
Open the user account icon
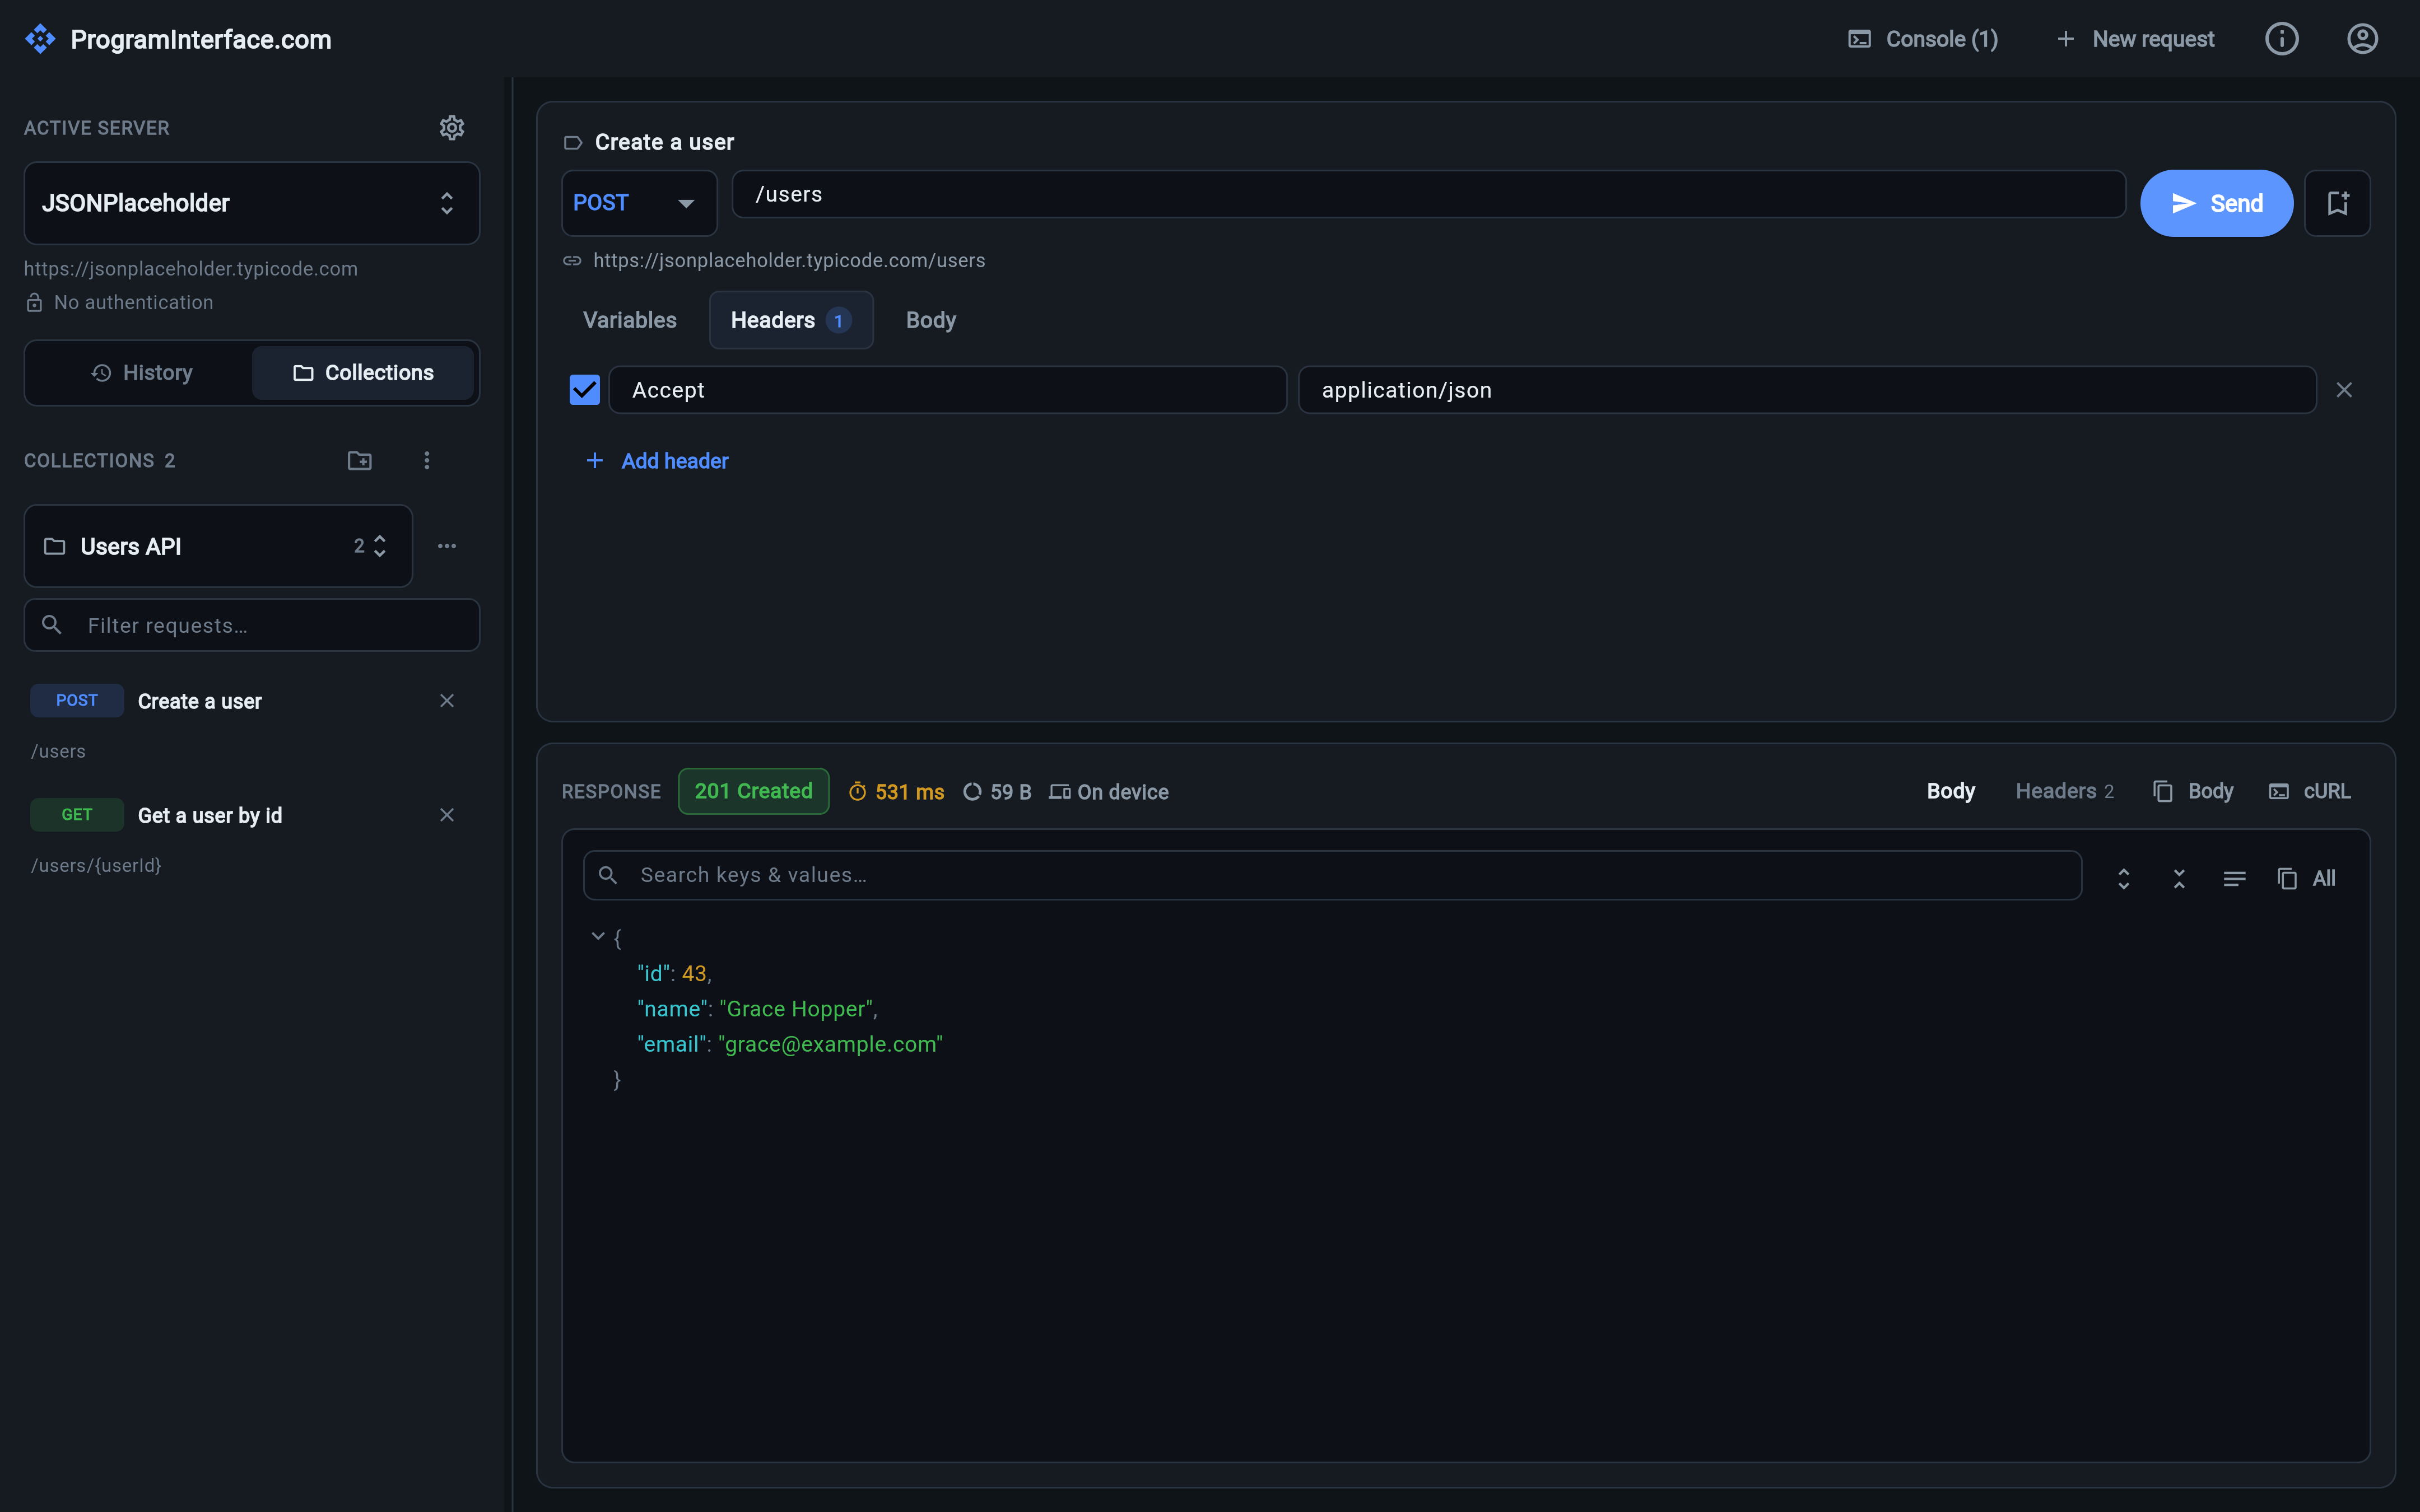[2362, 39]
